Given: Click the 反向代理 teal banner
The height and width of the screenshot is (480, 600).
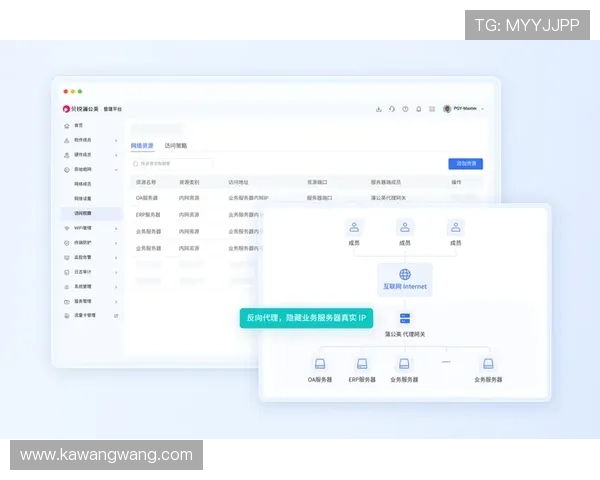Looking at the screenshot, I should [x=306, y=318].
